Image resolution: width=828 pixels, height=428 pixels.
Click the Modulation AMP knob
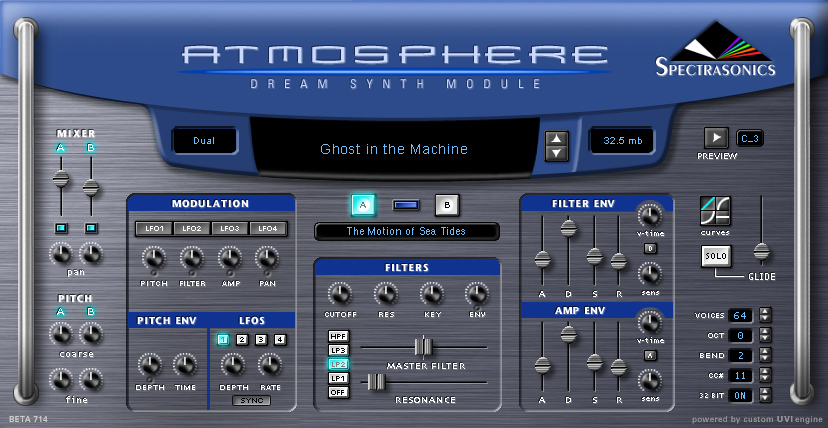pyautogui.click(x=230, y=258)
